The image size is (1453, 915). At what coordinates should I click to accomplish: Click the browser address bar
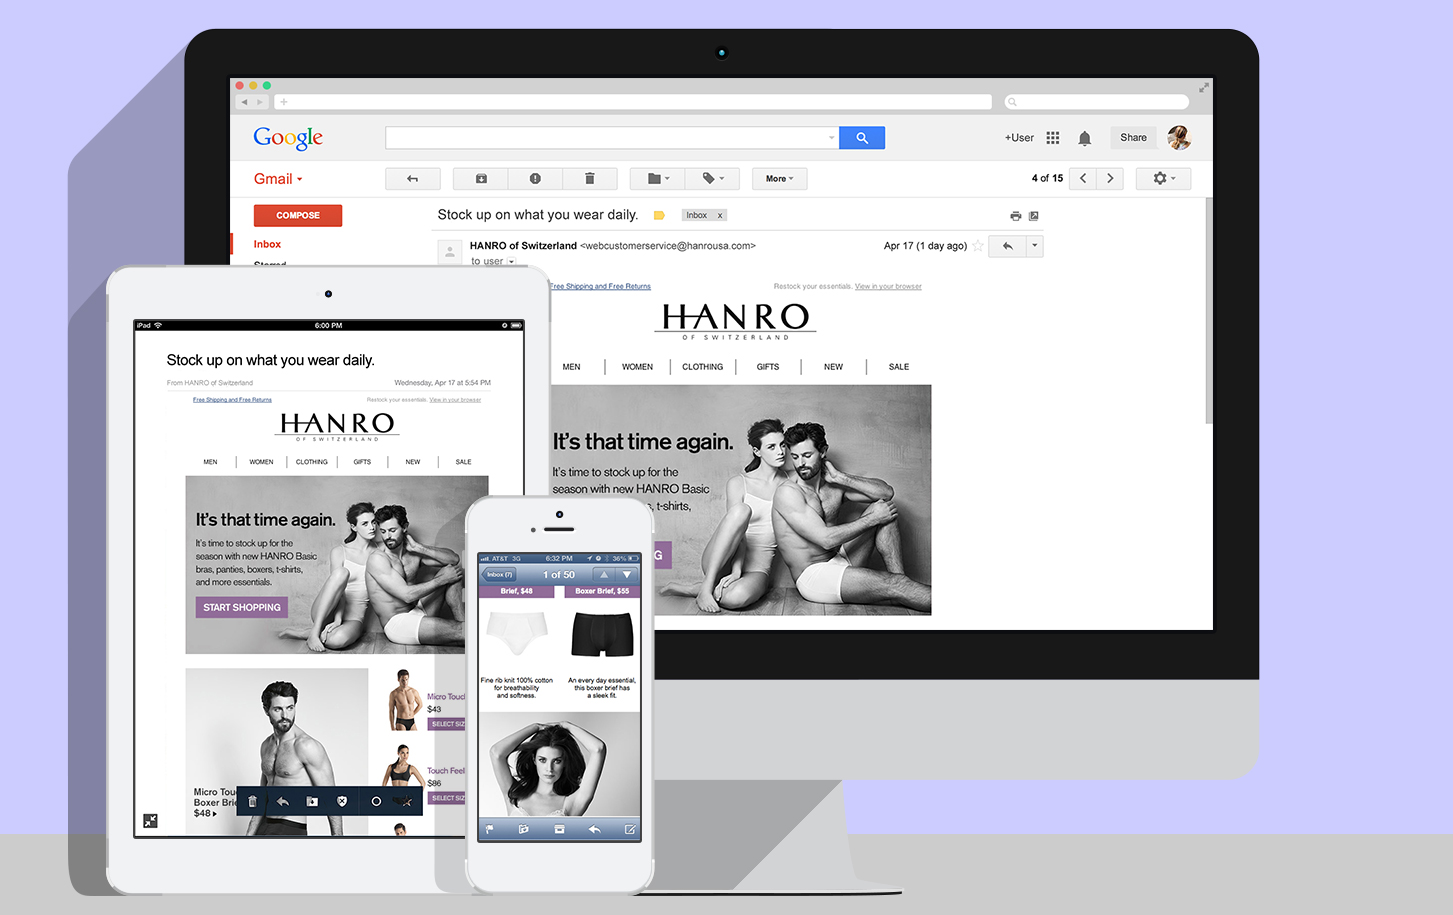tap(635, 102)
